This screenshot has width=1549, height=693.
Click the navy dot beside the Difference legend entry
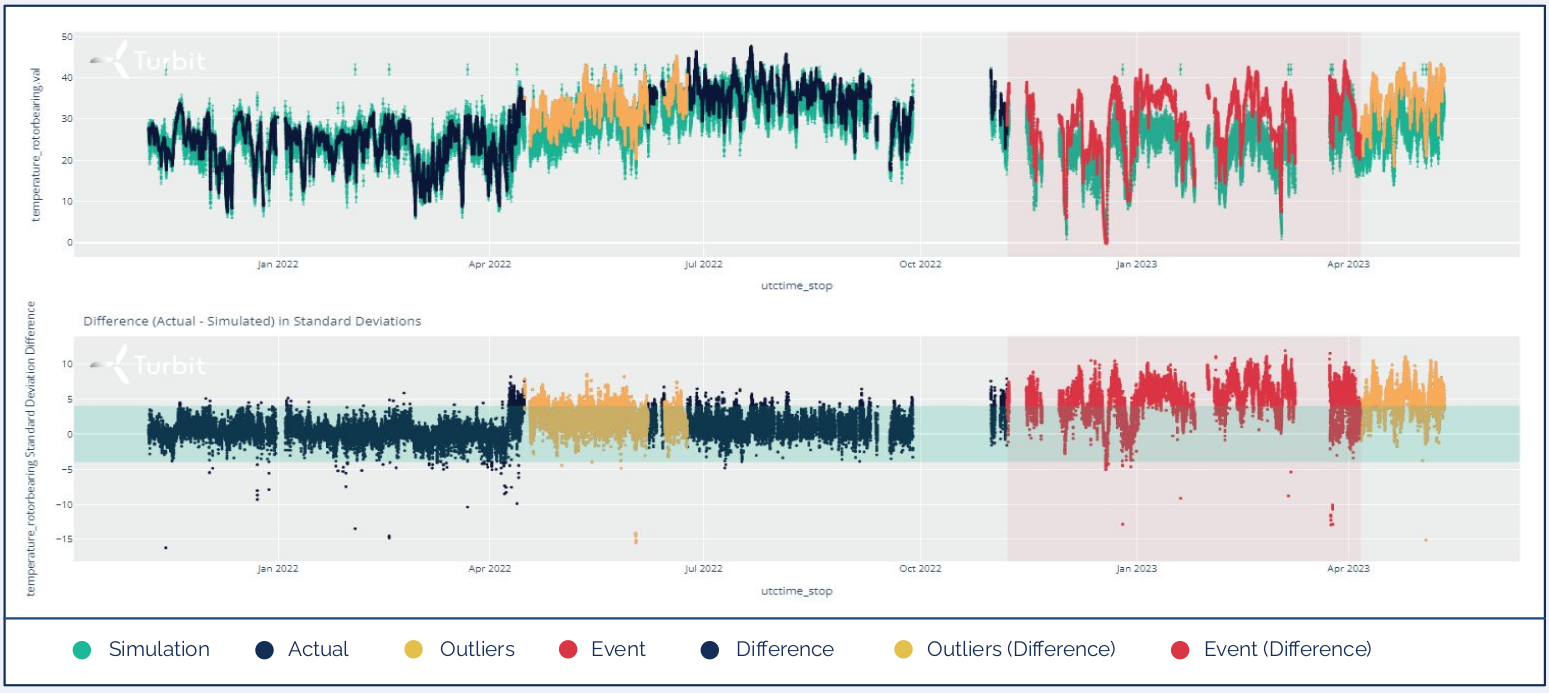click(x=711, y=650)
